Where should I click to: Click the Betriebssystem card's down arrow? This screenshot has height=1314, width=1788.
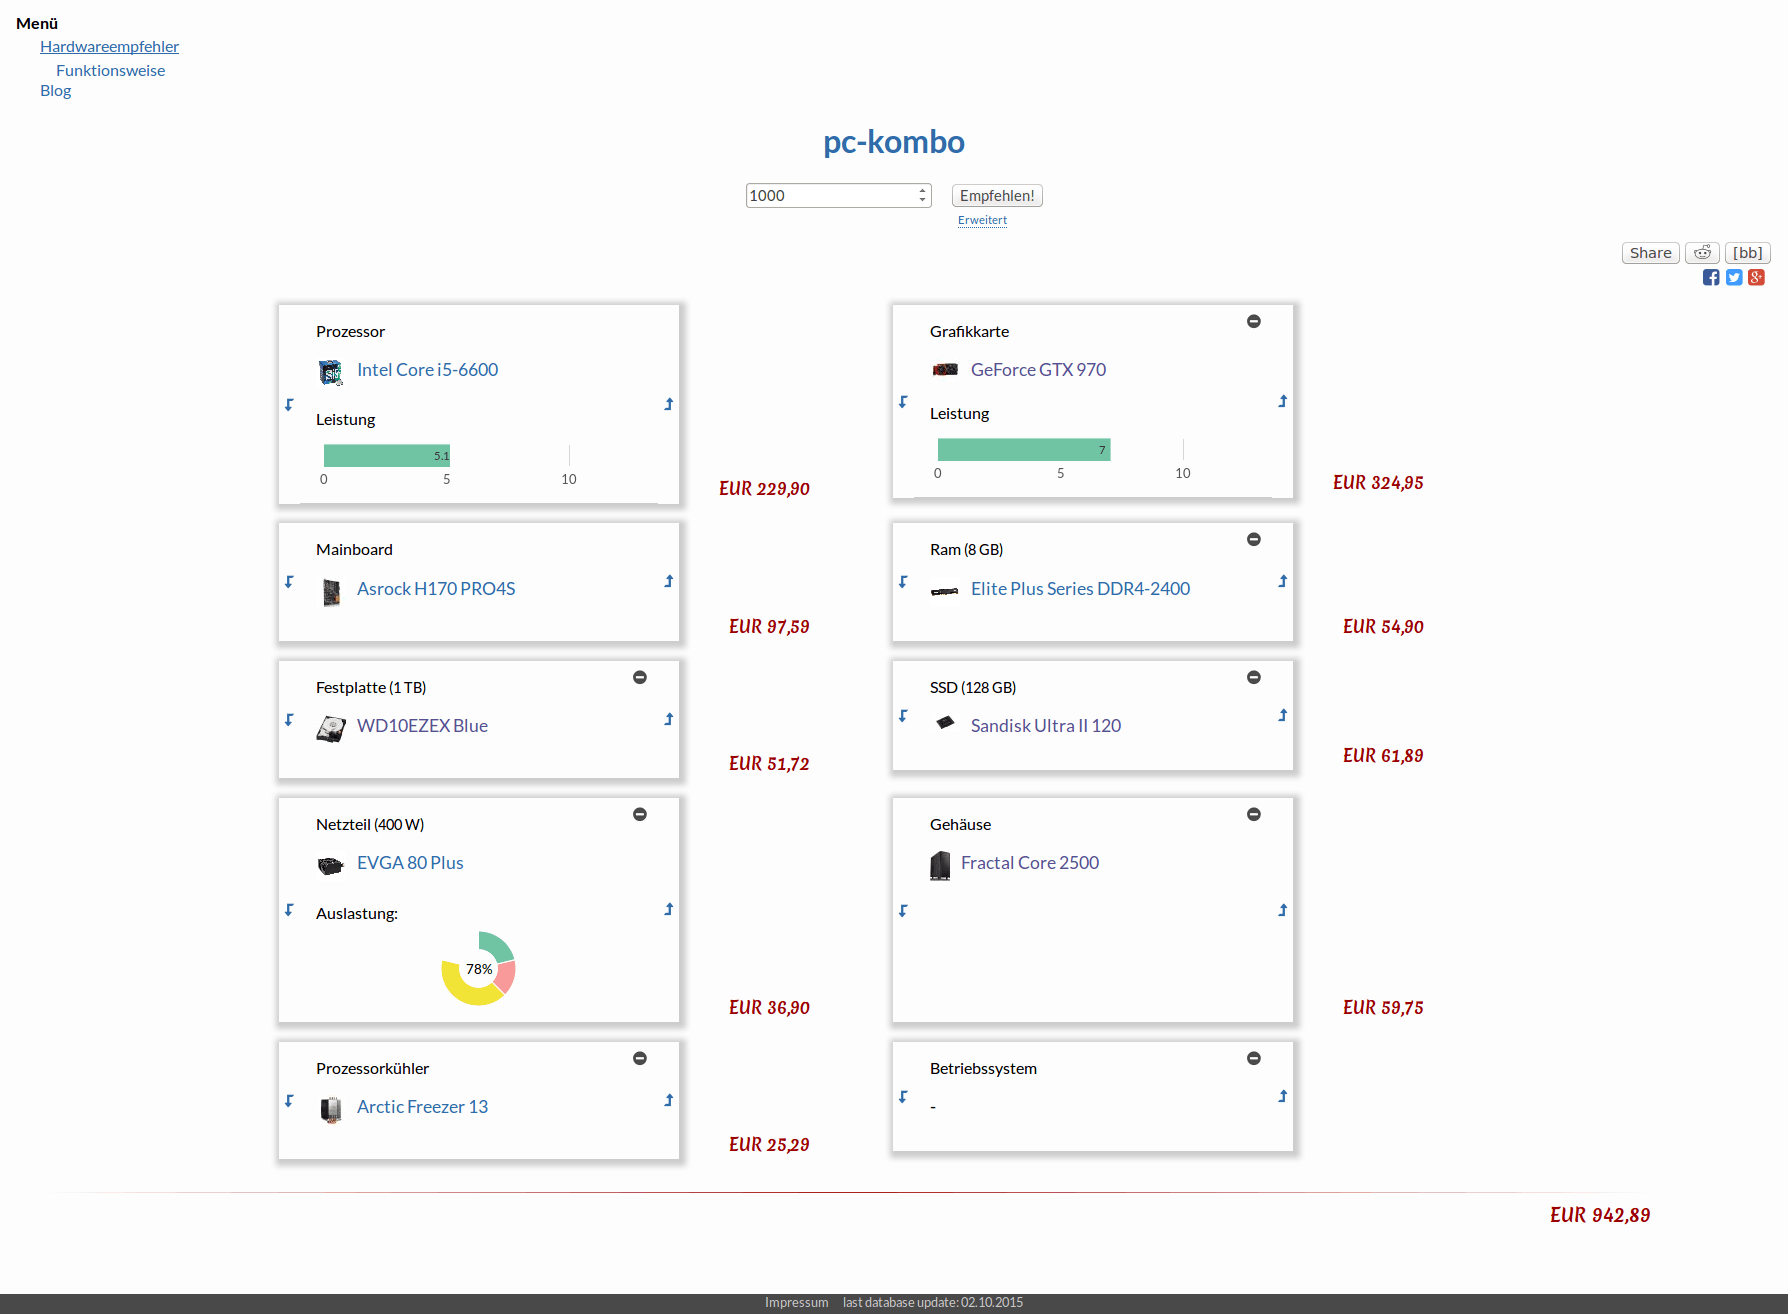point(903,1097)
